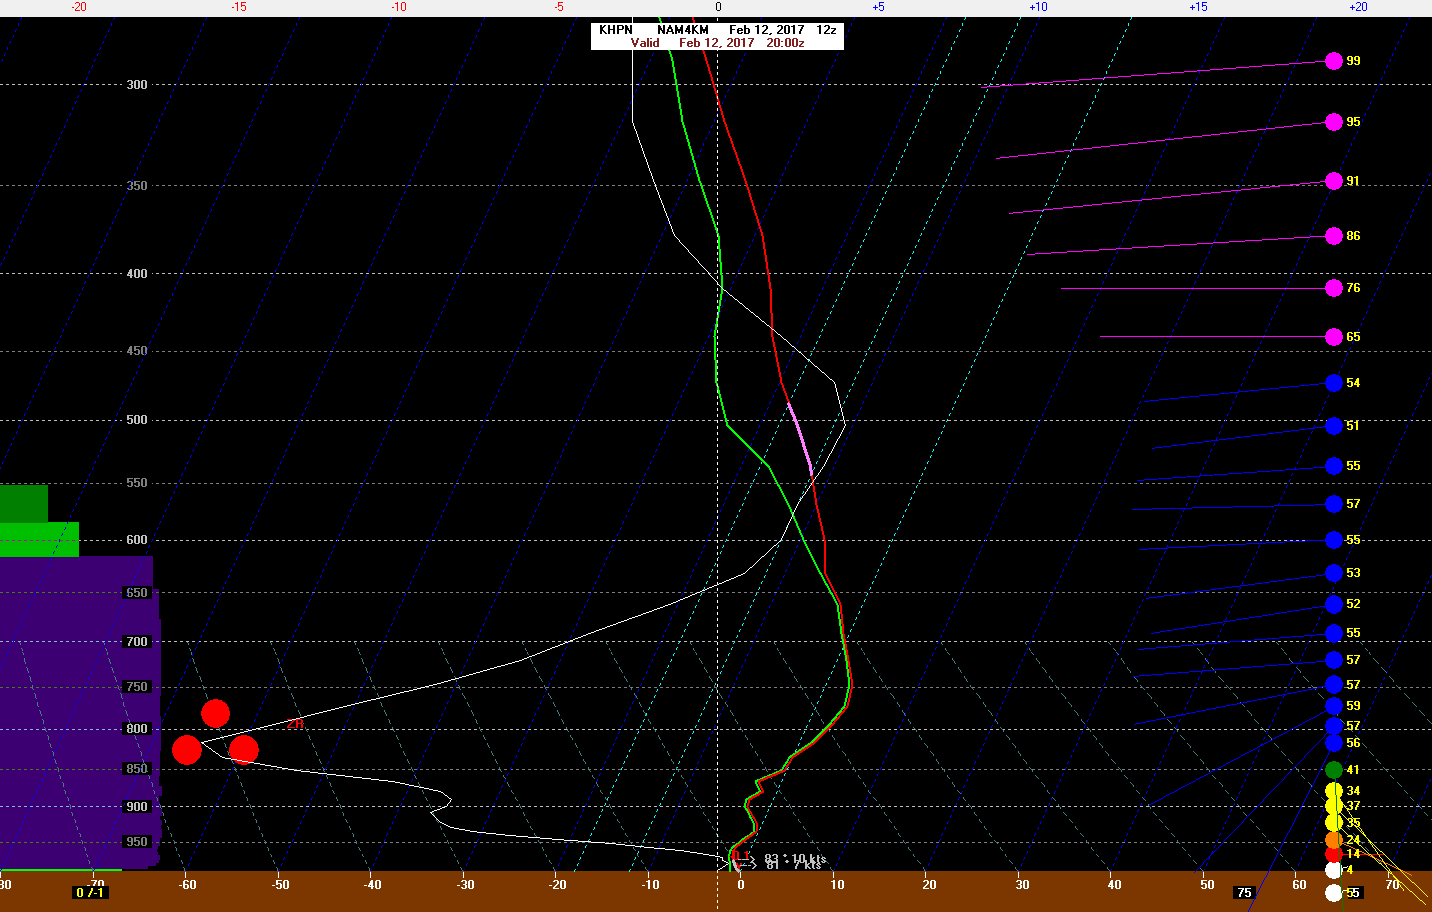
Task: Click the yellow 0 /-1 readout label
Action: coord(90,892)
